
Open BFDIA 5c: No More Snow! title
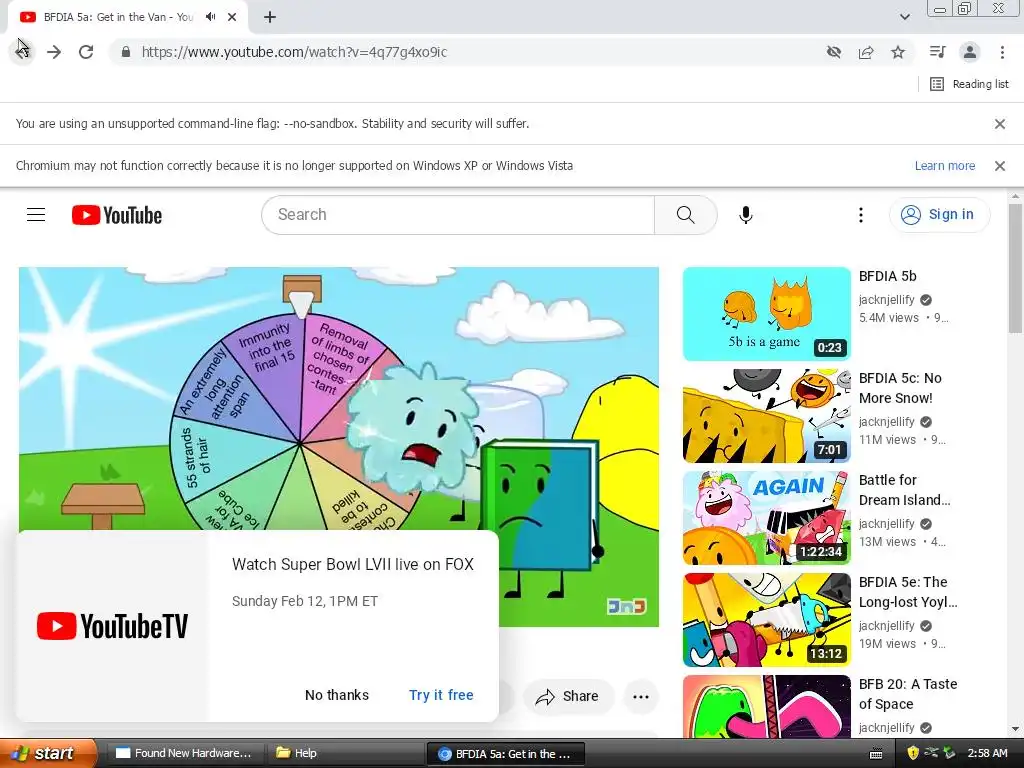tap(900, 388)
